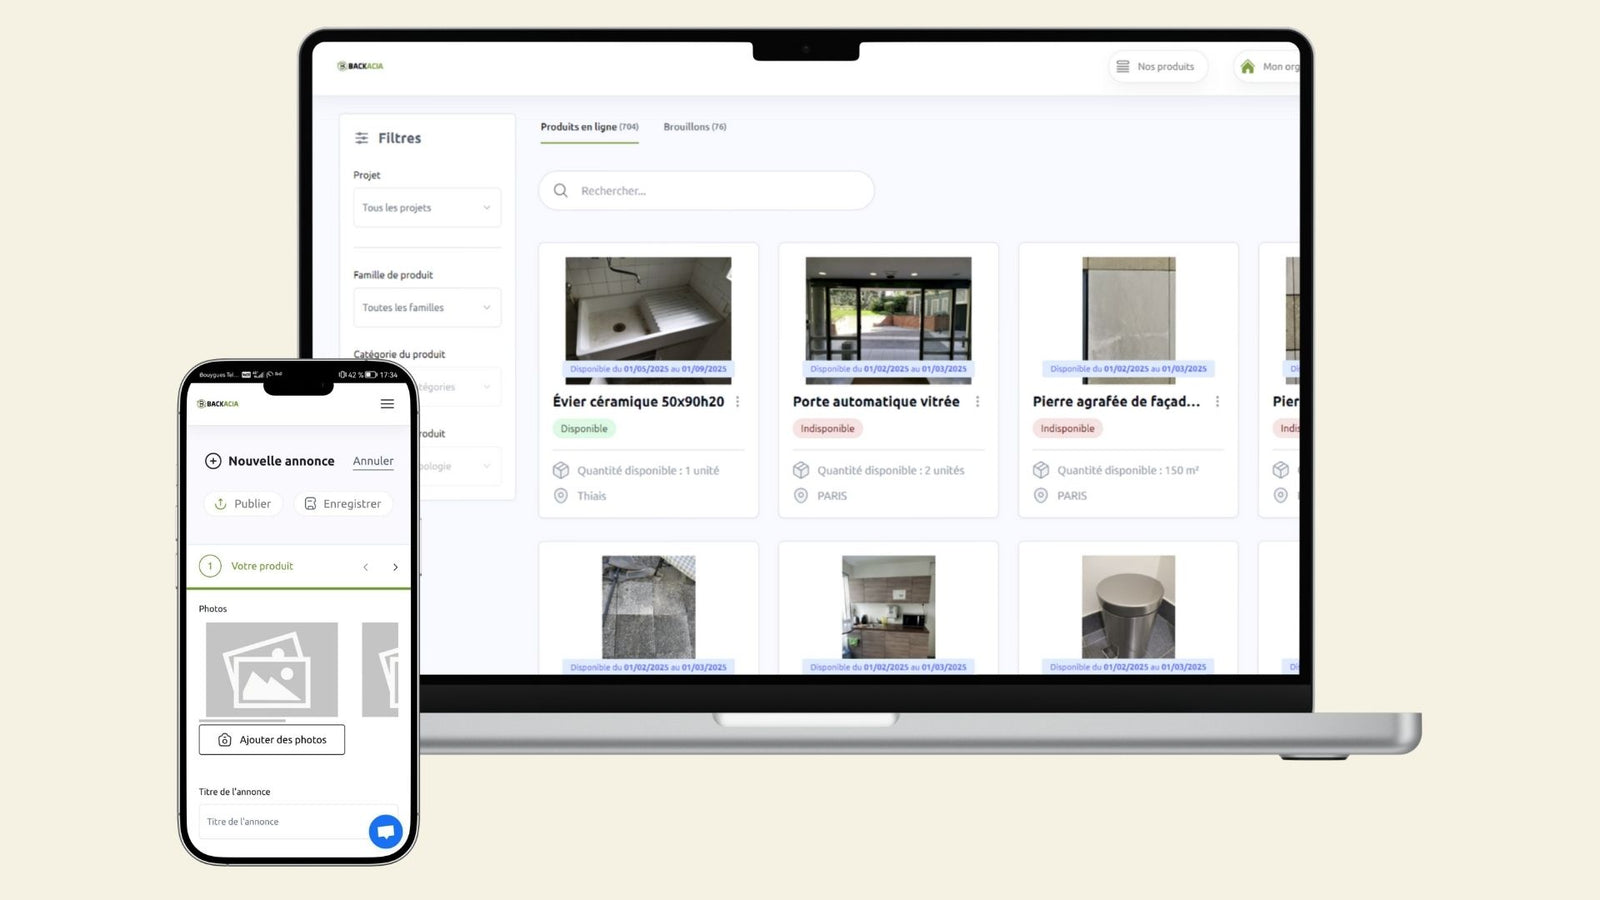Click the Filtres sliders icon
The height and width of the screenshot is (900, 1600).
point(362,138)
